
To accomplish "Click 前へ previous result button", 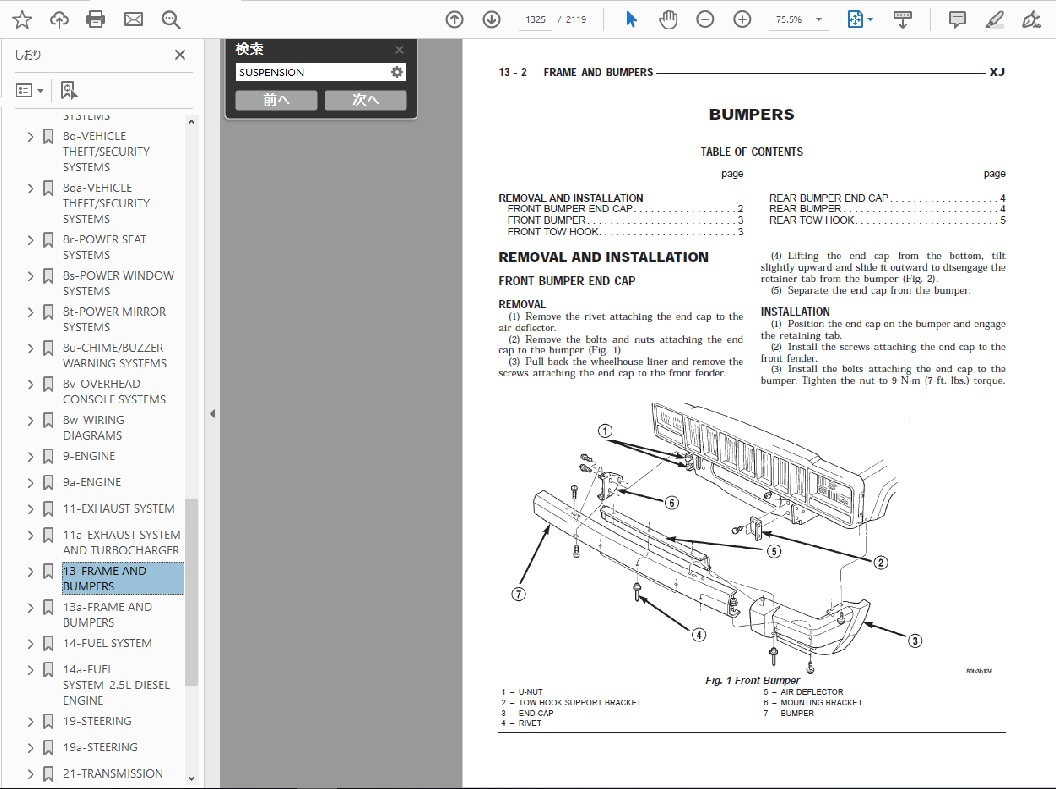I will click(x=276, y=100).
